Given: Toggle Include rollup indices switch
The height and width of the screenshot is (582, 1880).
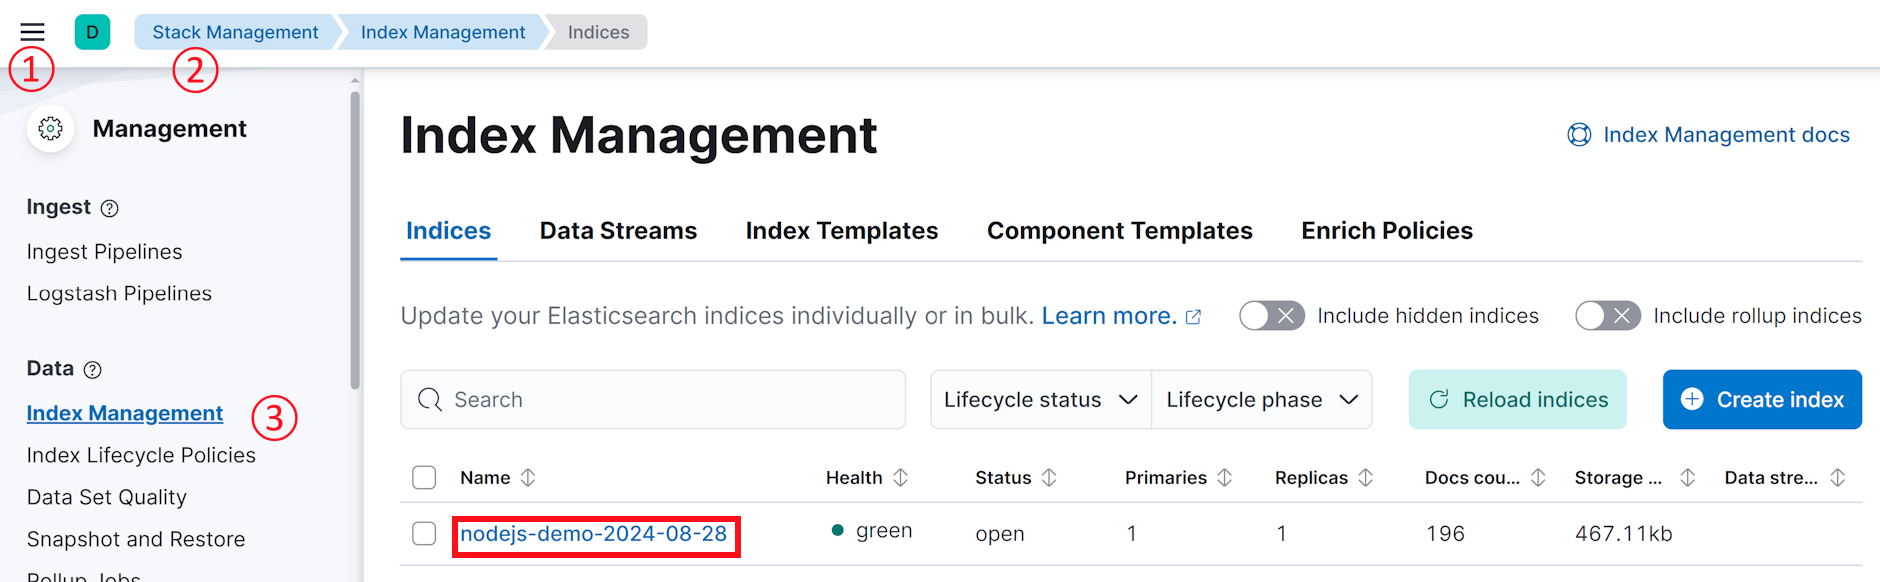Looking at the screenshot, I should click(1607, 316).
